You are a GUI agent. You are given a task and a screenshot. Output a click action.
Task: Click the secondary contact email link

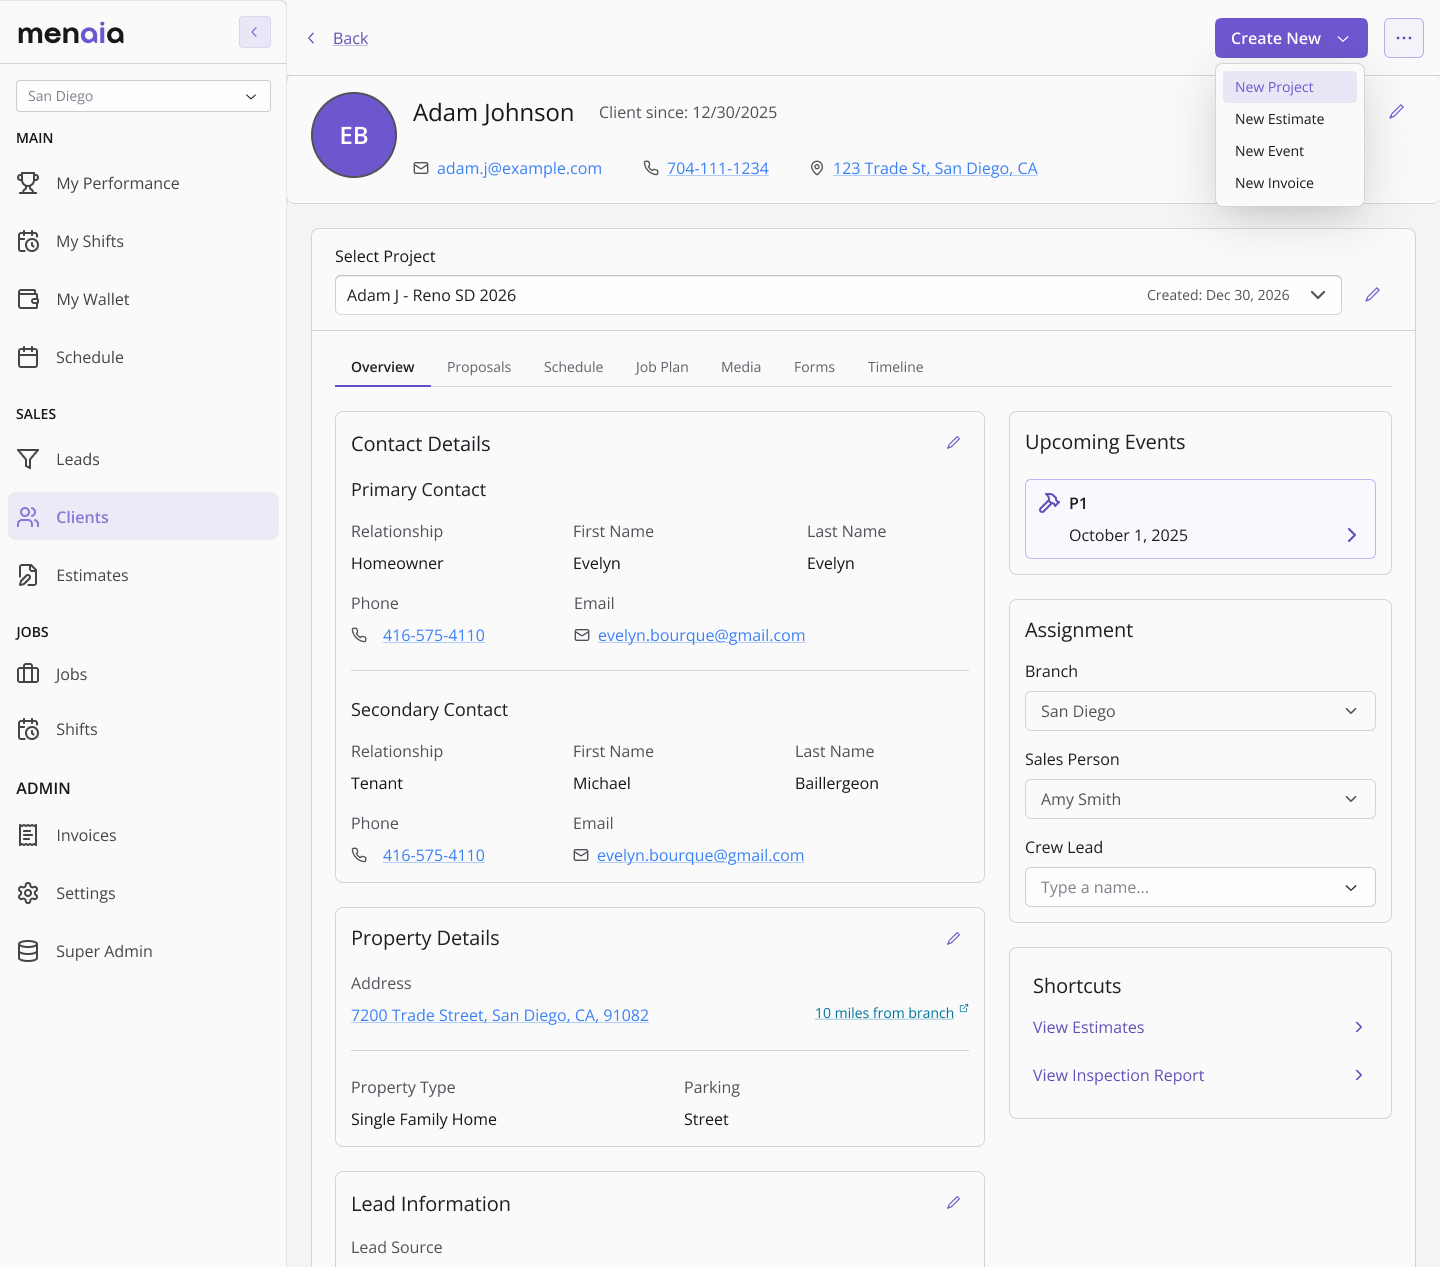(x=700, y=855)
